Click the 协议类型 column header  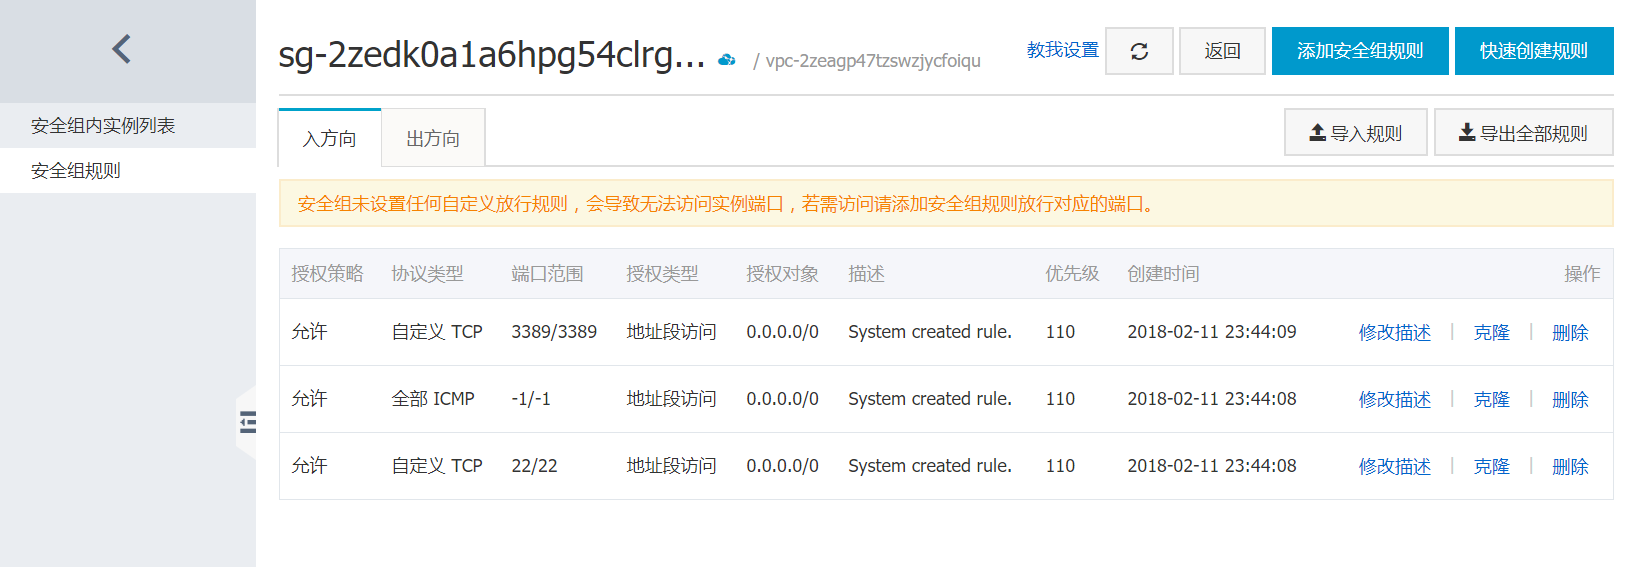click(x=427, y=274)
